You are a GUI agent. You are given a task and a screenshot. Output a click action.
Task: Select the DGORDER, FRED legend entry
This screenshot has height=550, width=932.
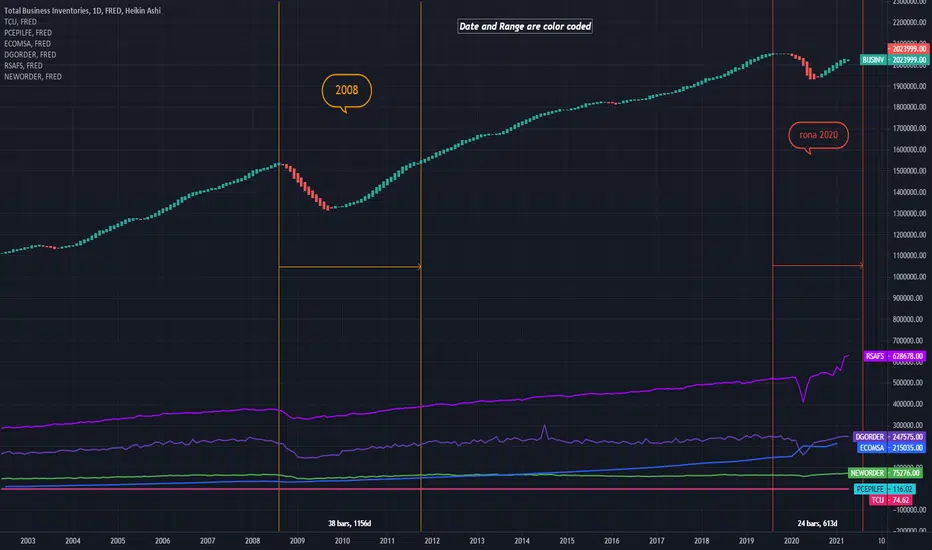click(30, 55)
